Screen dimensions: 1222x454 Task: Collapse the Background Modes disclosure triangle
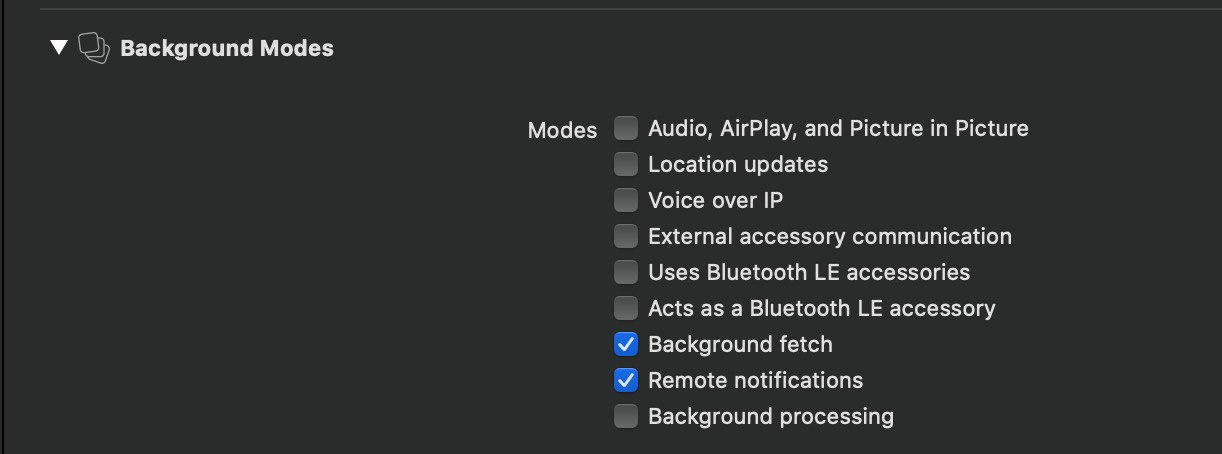[x=58, y=47]
